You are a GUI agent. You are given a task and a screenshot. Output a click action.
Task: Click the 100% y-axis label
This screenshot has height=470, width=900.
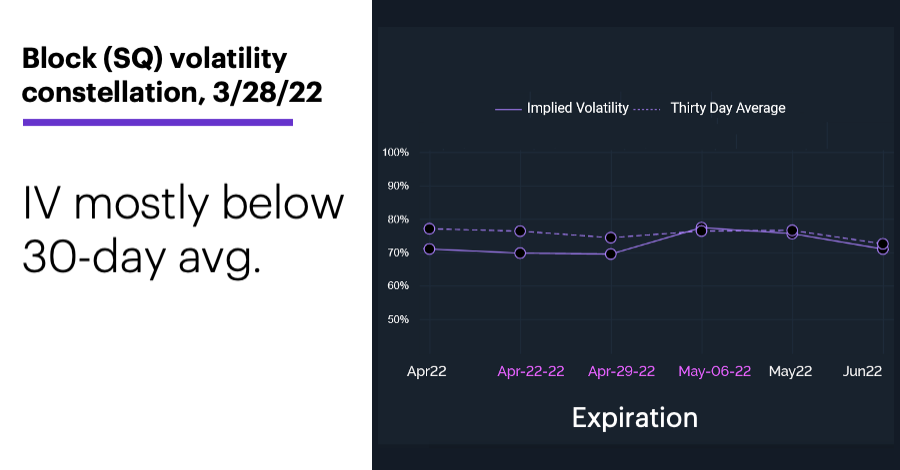(395, 153)
